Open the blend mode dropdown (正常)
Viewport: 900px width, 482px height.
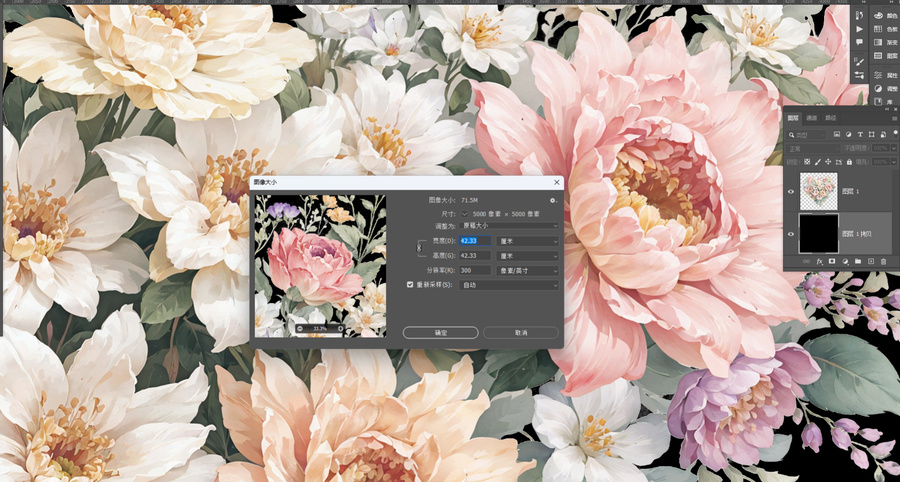click(x=813, y=148)
